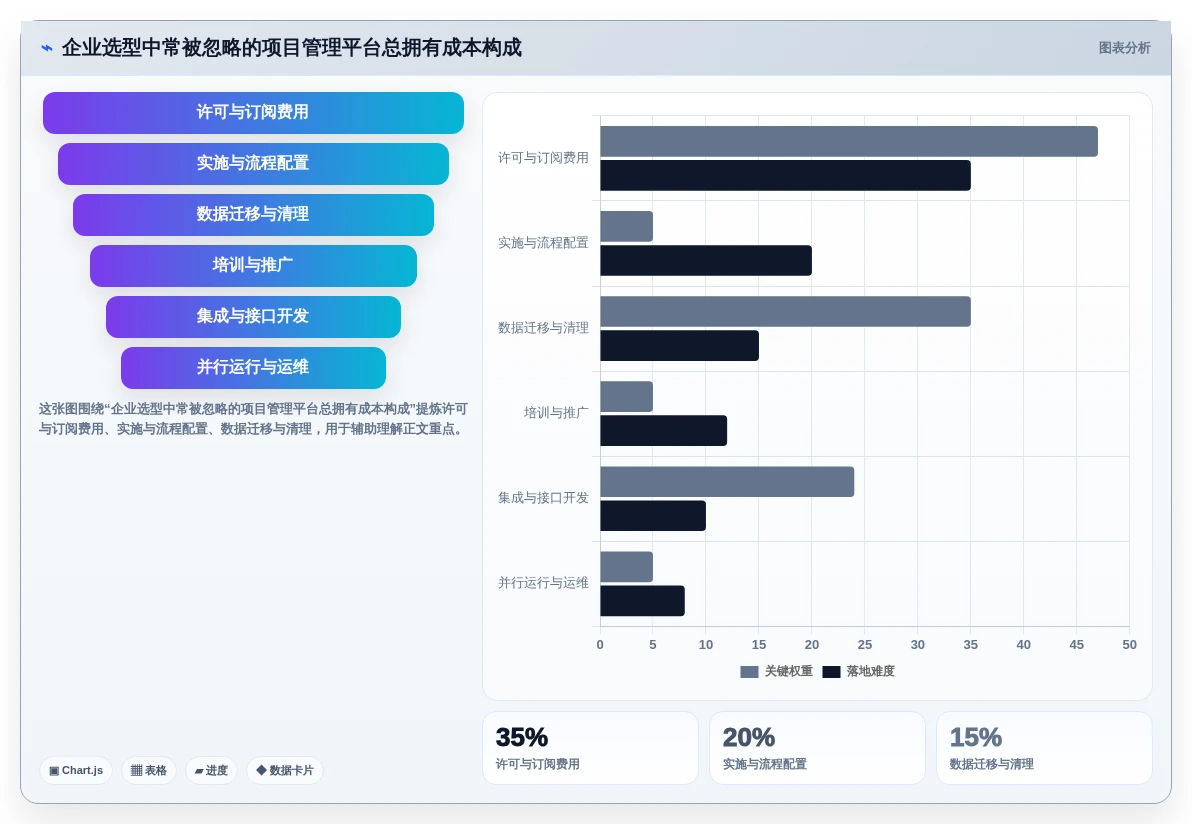Click the 图表分析 label in header
This screenshot has width=1192, height=824.
coord(1124,48)
